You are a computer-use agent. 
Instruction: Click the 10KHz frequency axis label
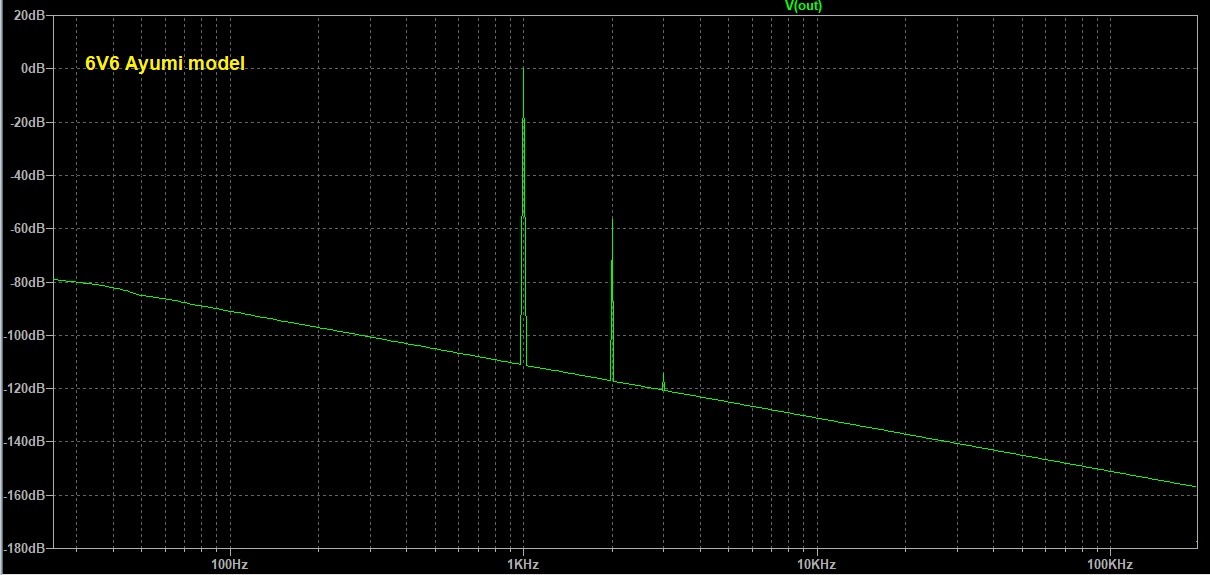816,565
